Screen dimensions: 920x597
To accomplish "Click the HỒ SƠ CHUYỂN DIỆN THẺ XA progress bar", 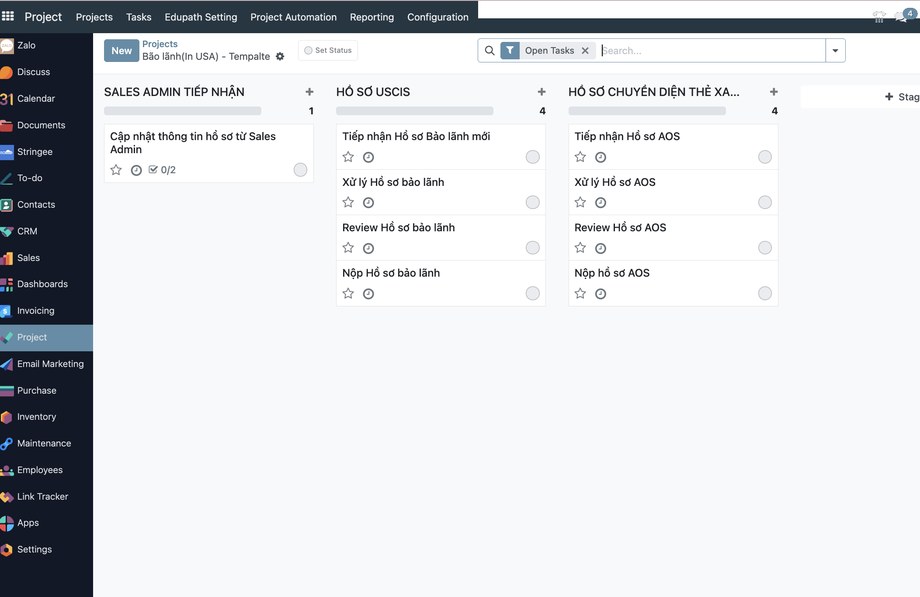I will (647, 110).
